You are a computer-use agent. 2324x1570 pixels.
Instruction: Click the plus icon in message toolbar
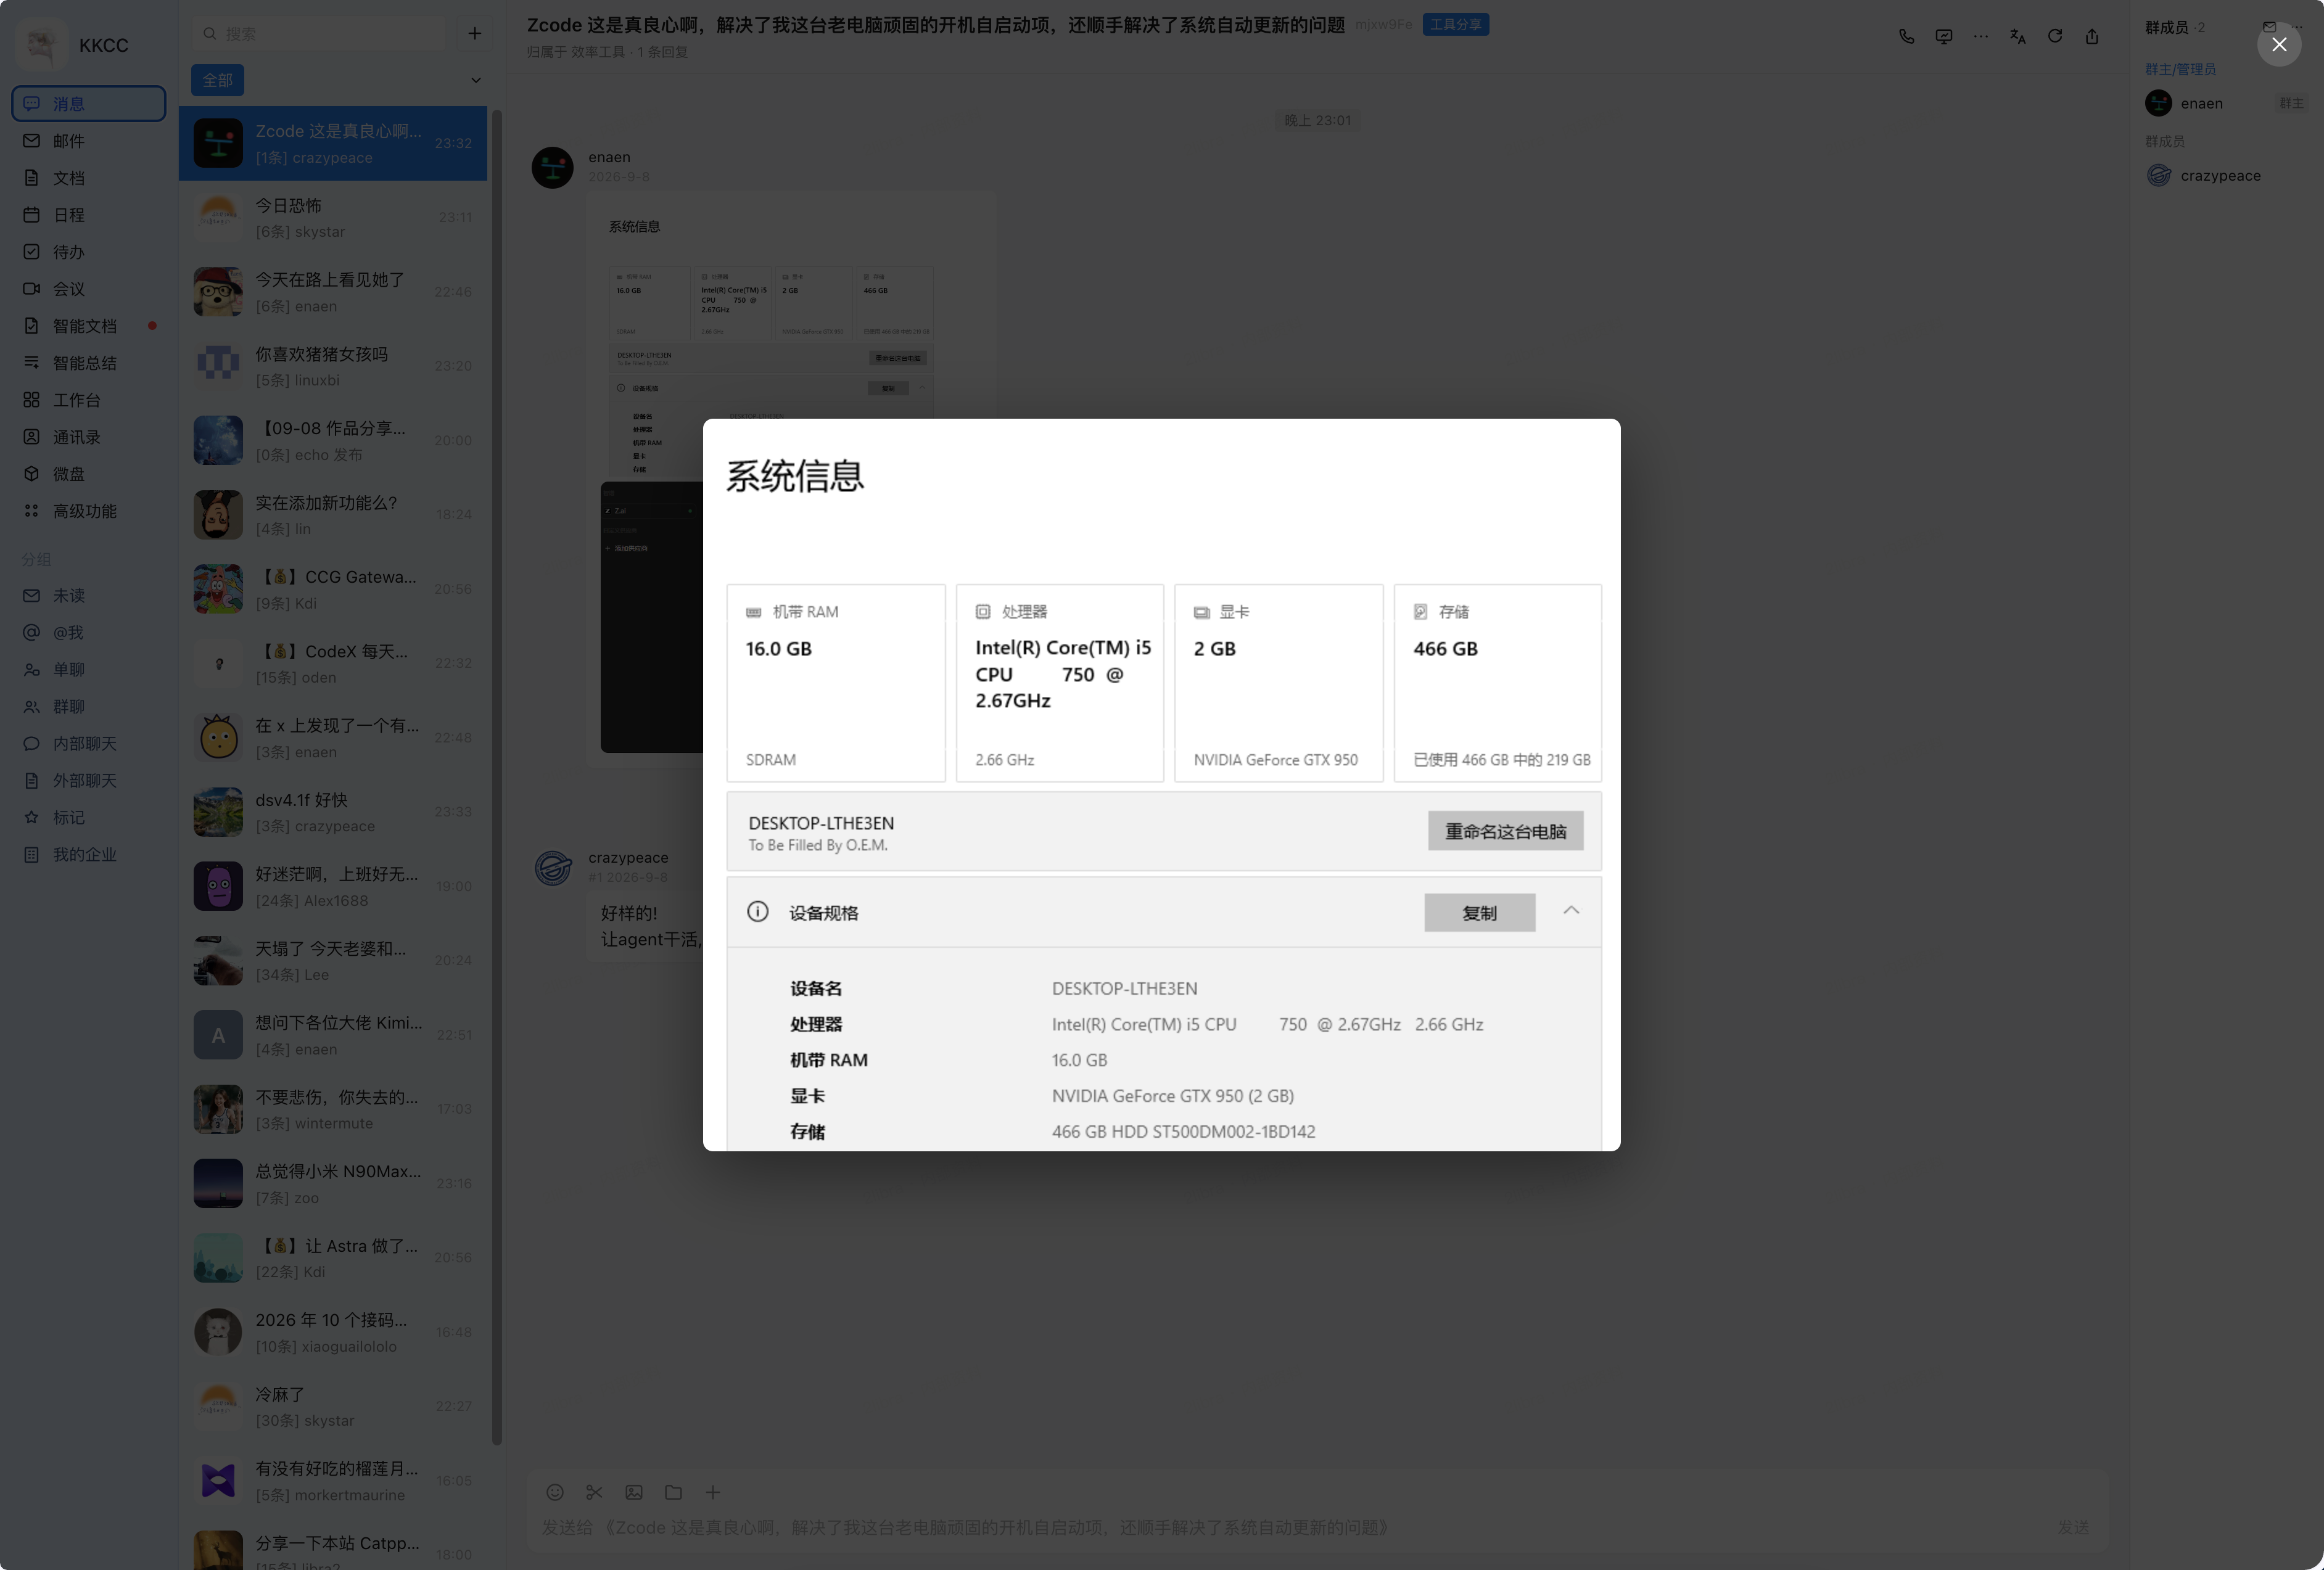[712, 1492]
